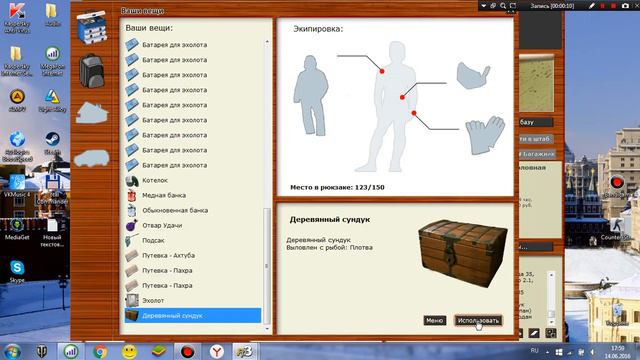Show hidden tray icons with the arrow
The width and height of the screenshot is (640, 360).
tap(547, 352)
